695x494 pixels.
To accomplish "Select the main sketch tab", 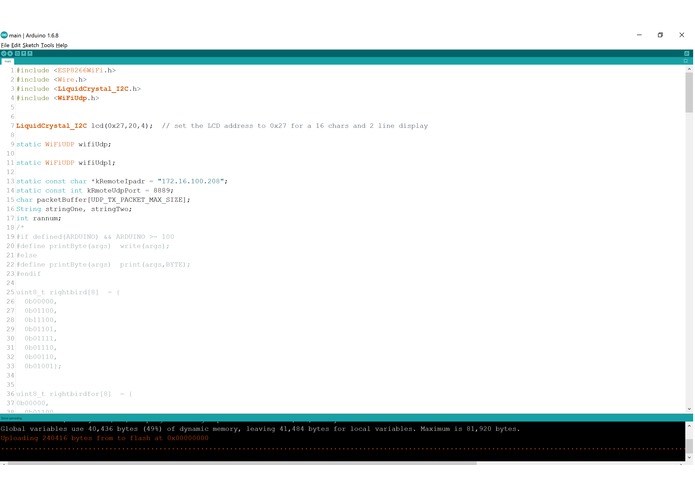I will pyautogui.click(x=8, y=61).
